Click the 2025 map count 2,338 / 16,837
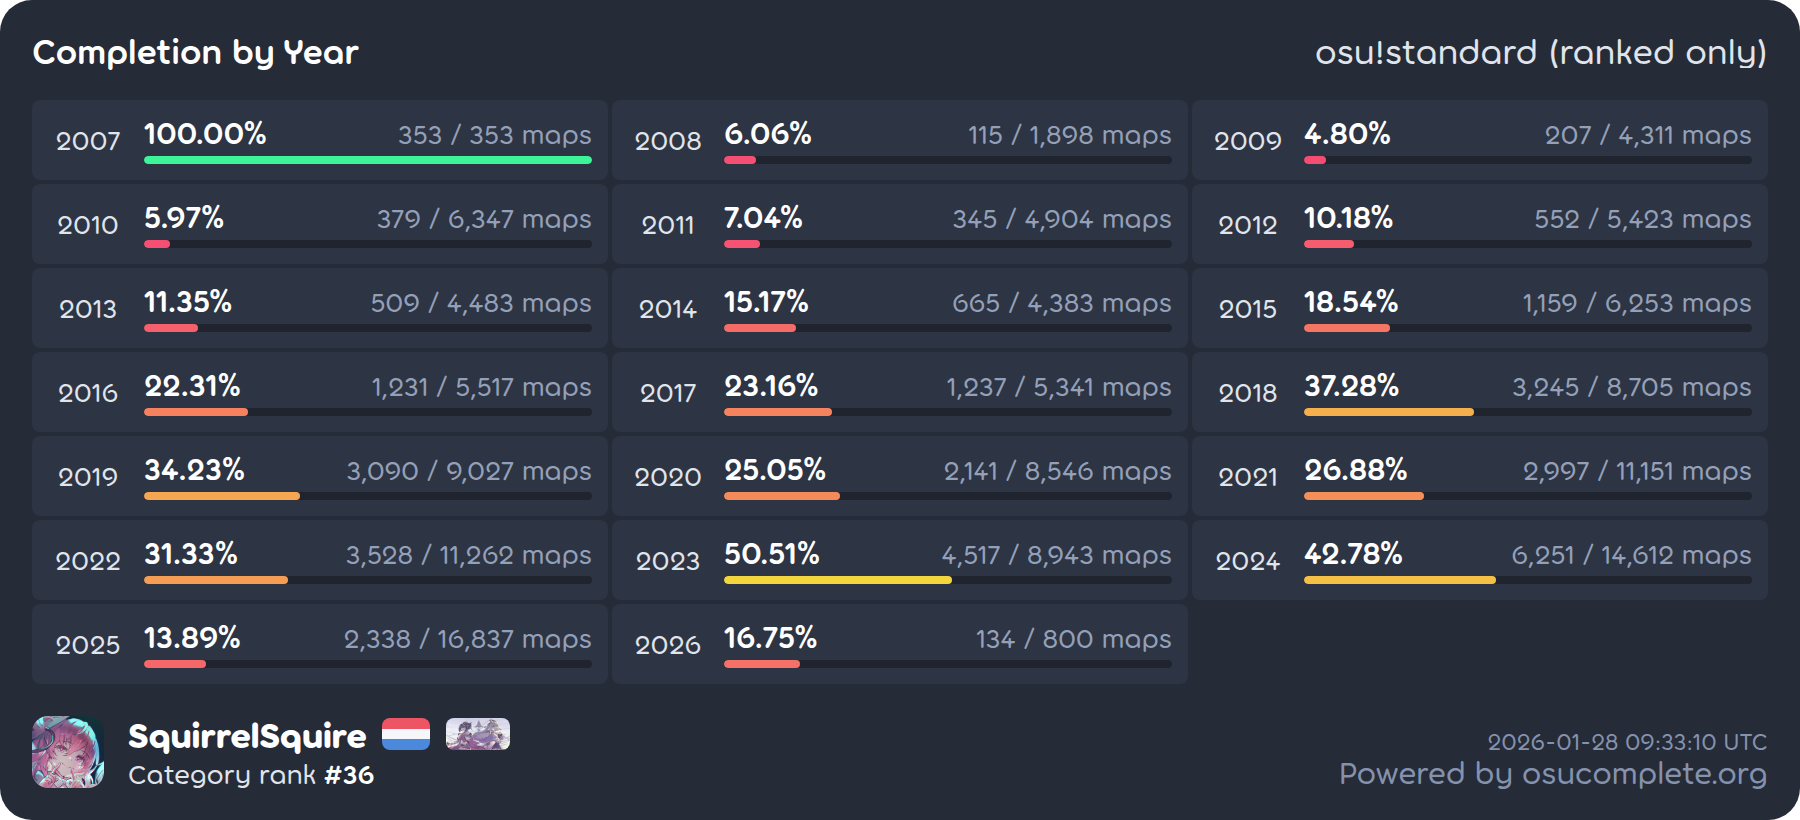The image size is (1800, 820). coord(467,639)
